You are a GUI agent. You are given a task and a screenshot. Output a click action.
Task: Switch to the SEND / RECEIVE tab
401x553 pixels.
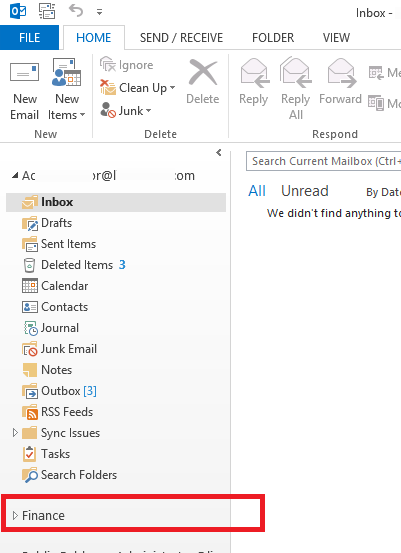(181, 38)
